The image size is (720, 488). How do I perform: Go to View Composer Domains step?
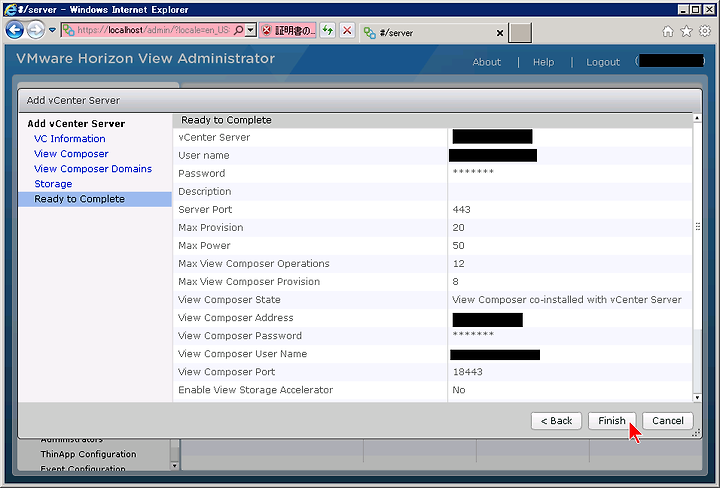coord(93,169)
